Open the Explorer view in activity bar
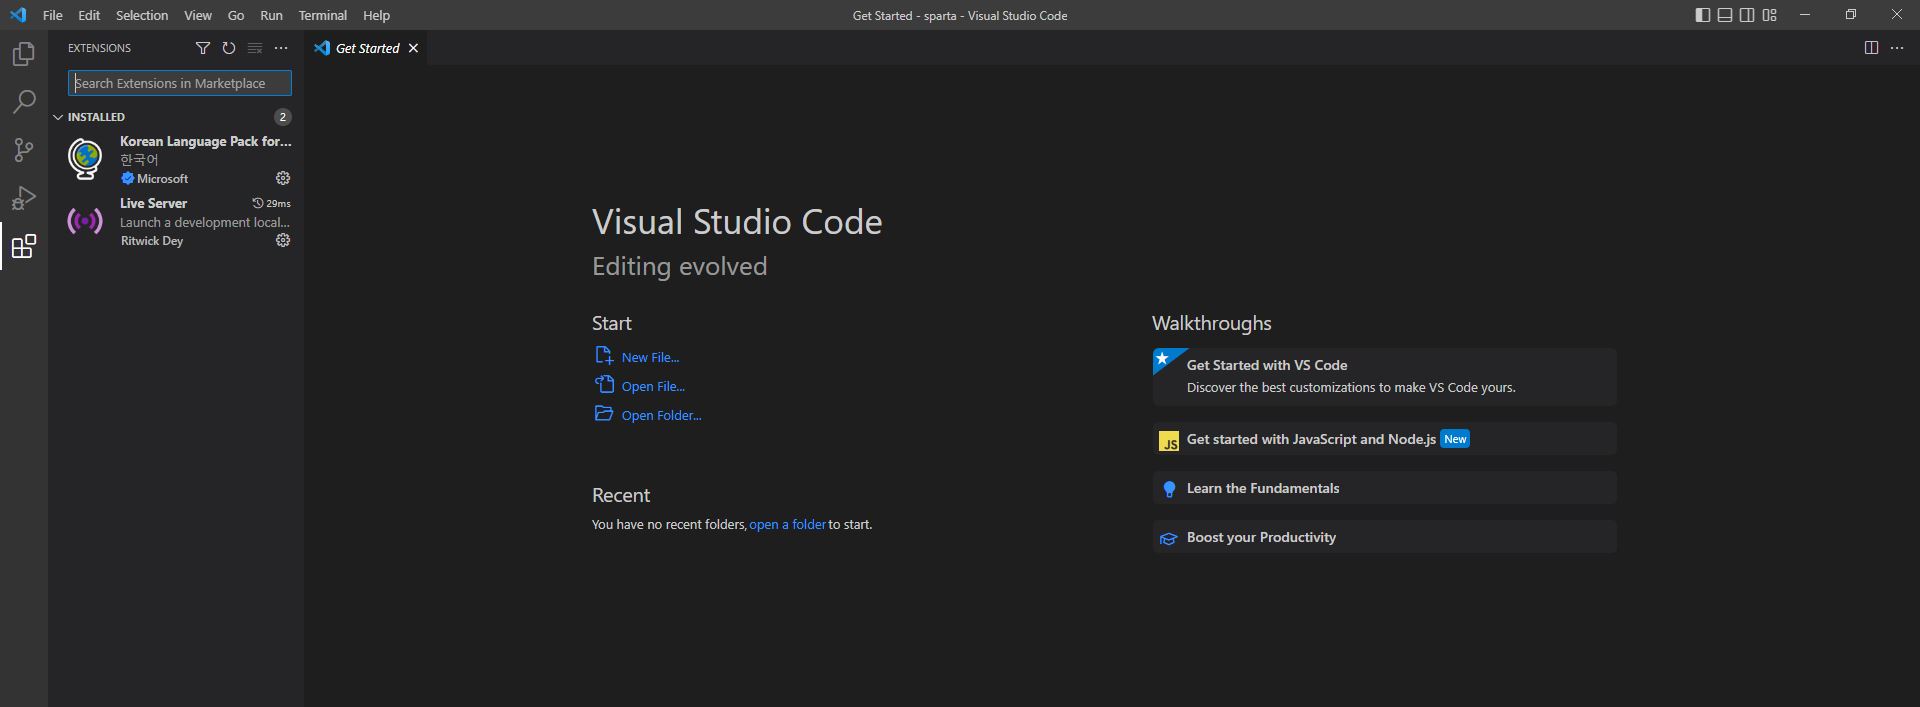 tap(24, 54)
